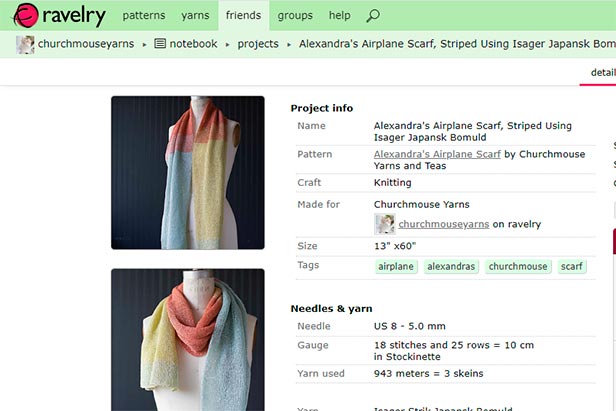616x411 pixels.
Task: Open the second wrapped scarf photo
Action: (188, 340)
